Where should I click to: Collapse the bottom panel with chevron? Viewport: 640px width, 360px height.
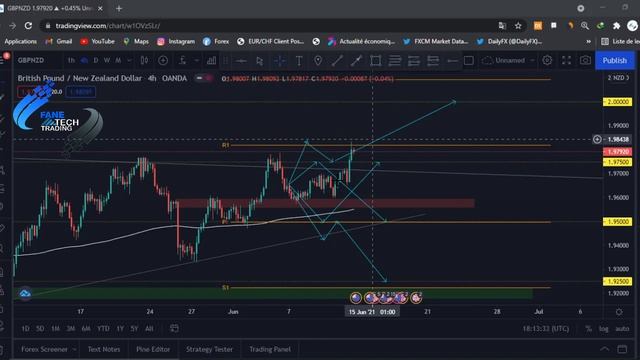(604, 349)
